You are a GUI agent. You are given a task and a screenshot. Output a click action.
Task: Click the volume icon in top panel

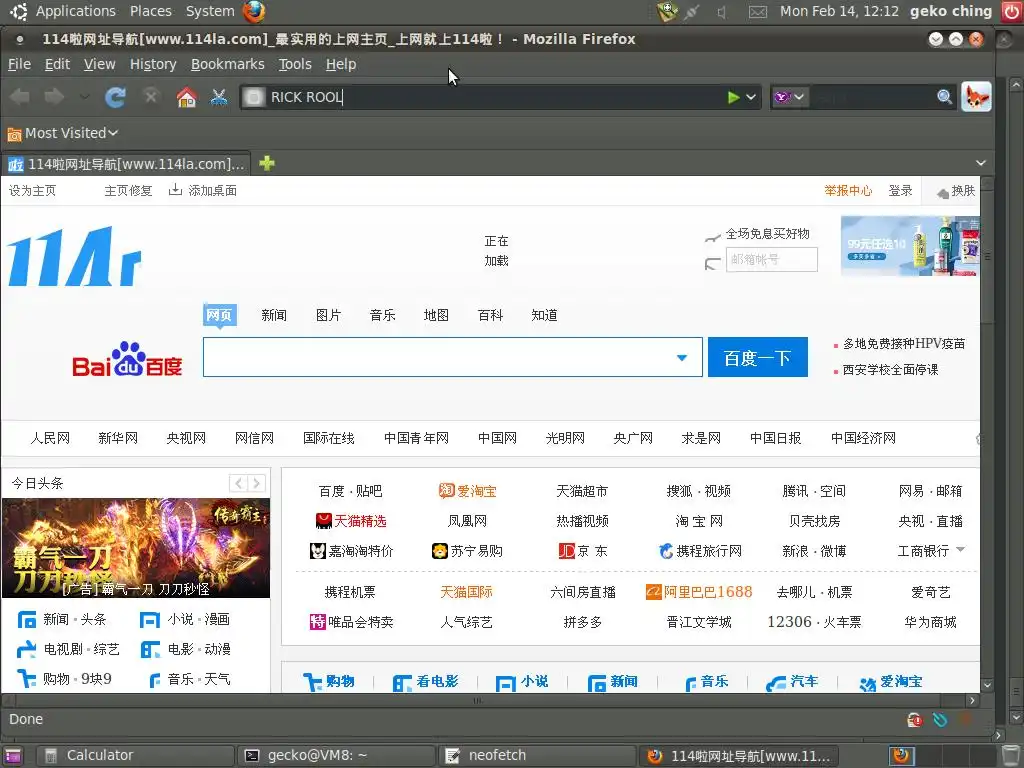click(722, 12)
